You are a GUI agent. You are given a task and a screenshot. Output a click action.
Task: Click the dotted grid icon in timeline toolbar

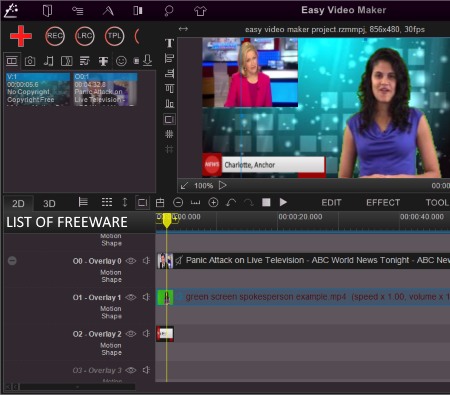(107, 202)
